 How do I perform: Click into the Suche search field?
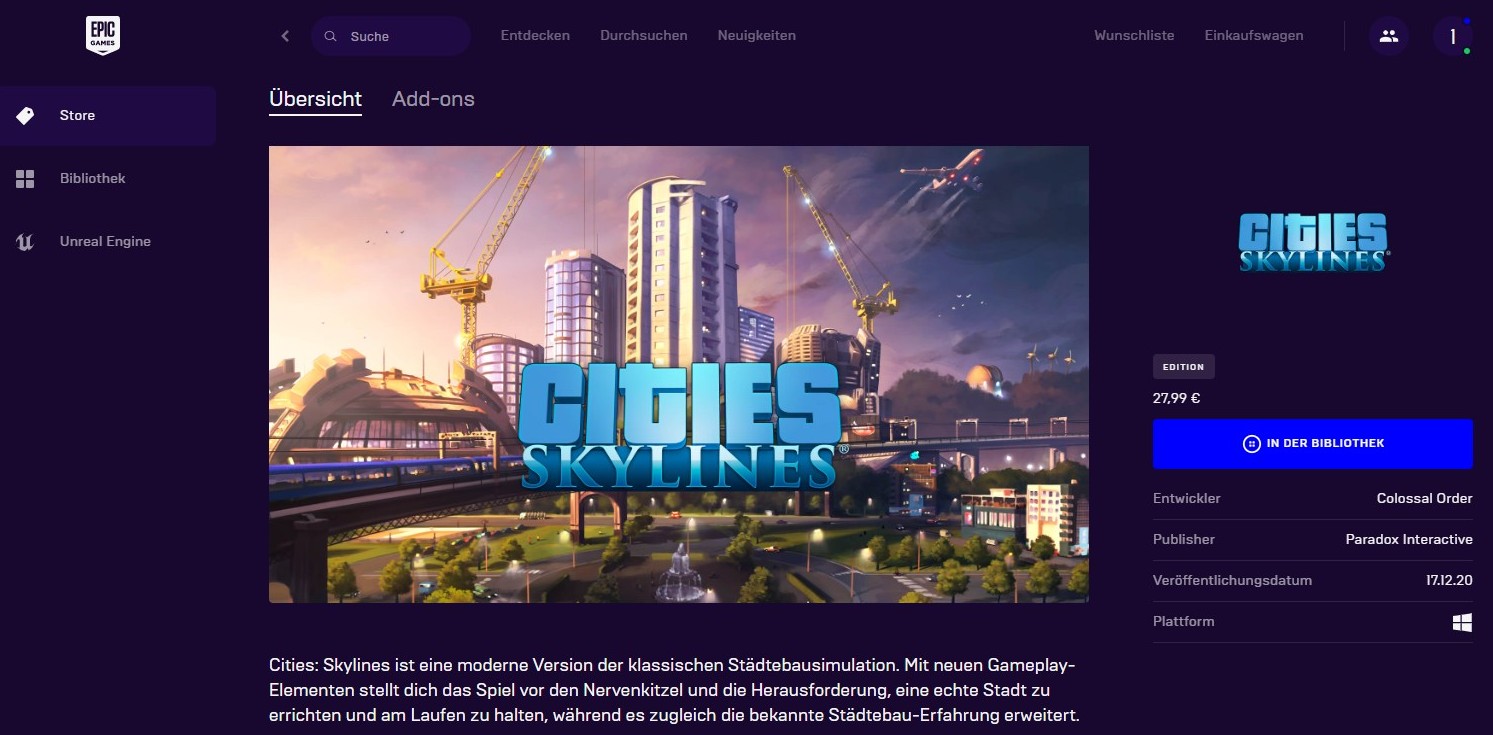tap(391, 36)
